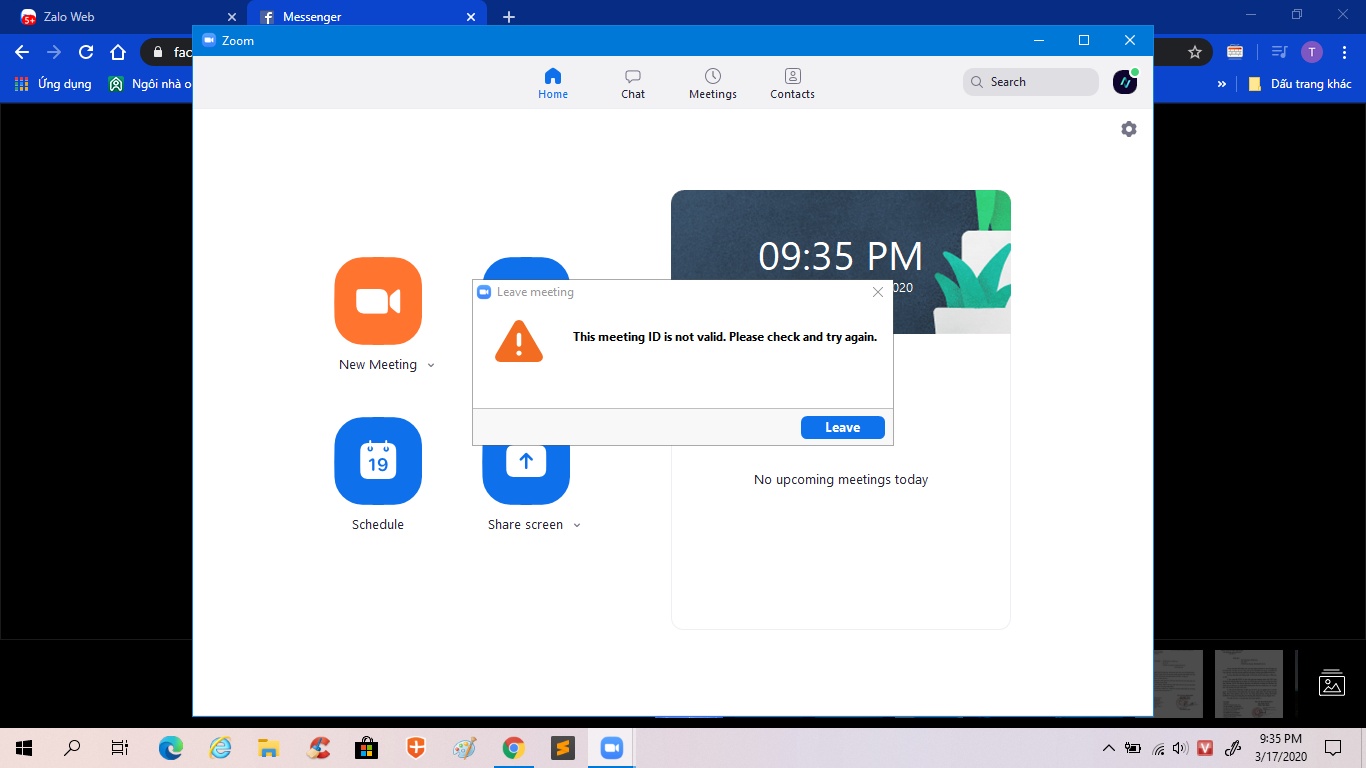Click the taskbar clock showing 9:35 PM
This screenshot has width=1366, height=768.
1280,747
